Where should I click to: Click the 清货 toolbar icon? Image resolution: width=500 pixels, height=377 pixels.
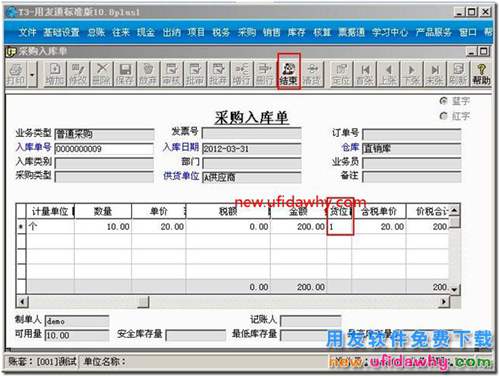pyautogui.click(x=312, y=74)
